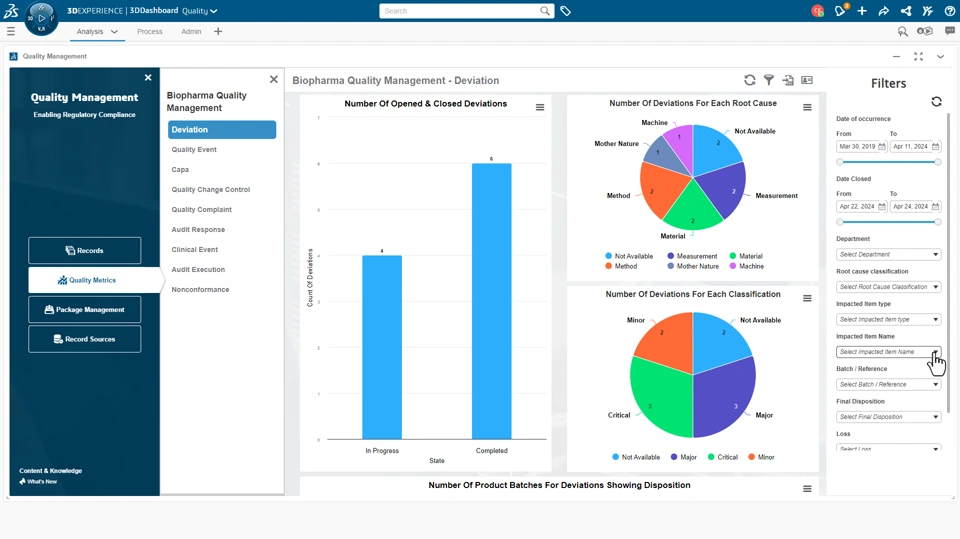The image size is (960, 539).
Task: Open the help question mark icon
Action: click(950, 11)
